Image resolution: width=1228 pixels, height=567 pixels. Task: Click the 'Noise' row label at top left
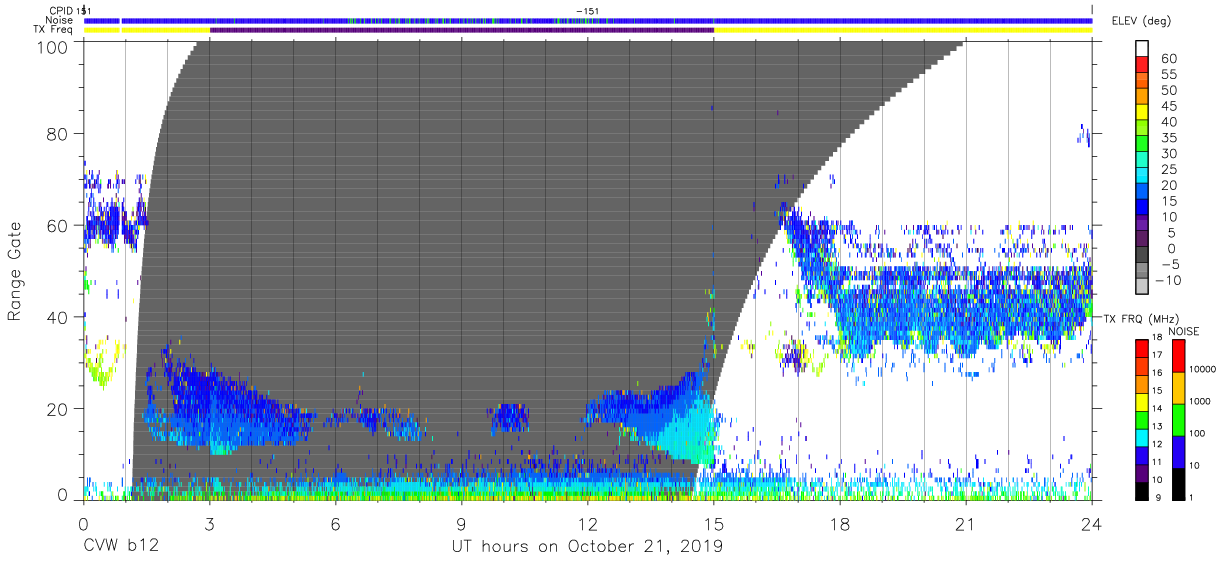pyautogui.click(x=60, y=20)
